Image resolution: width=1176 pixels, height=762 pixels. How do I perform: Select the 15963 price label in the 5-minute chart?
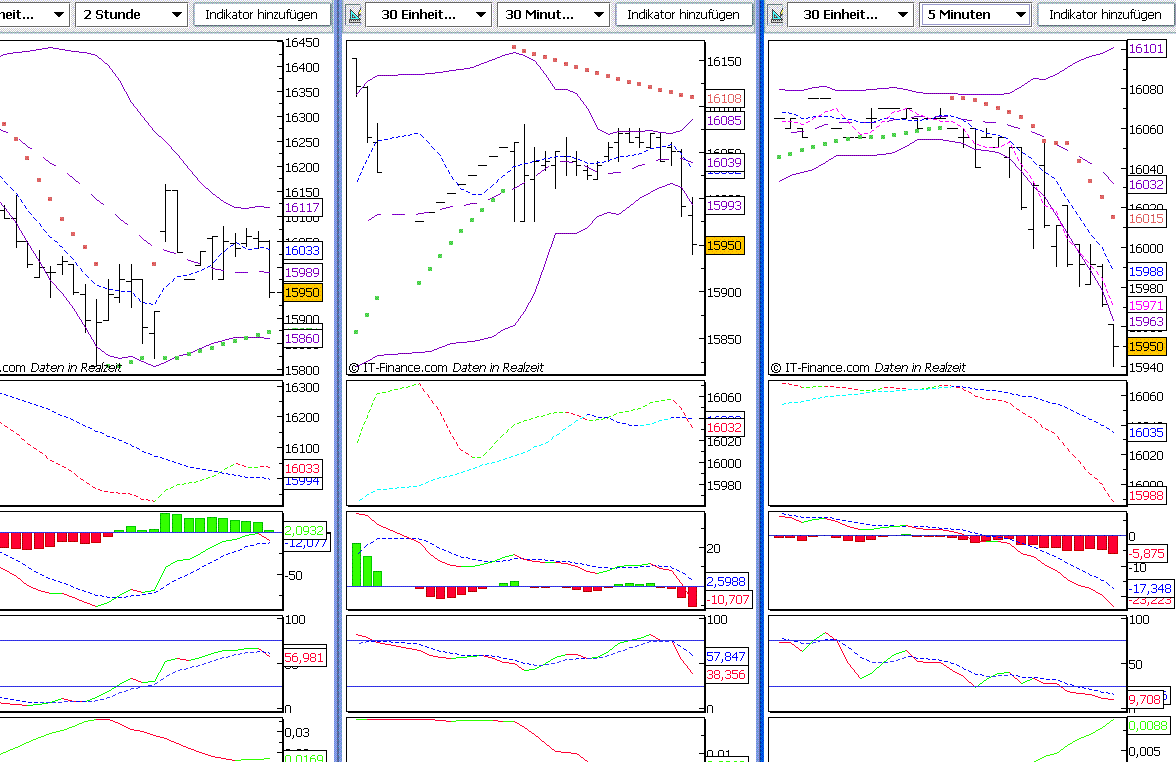click(1146, 322)
